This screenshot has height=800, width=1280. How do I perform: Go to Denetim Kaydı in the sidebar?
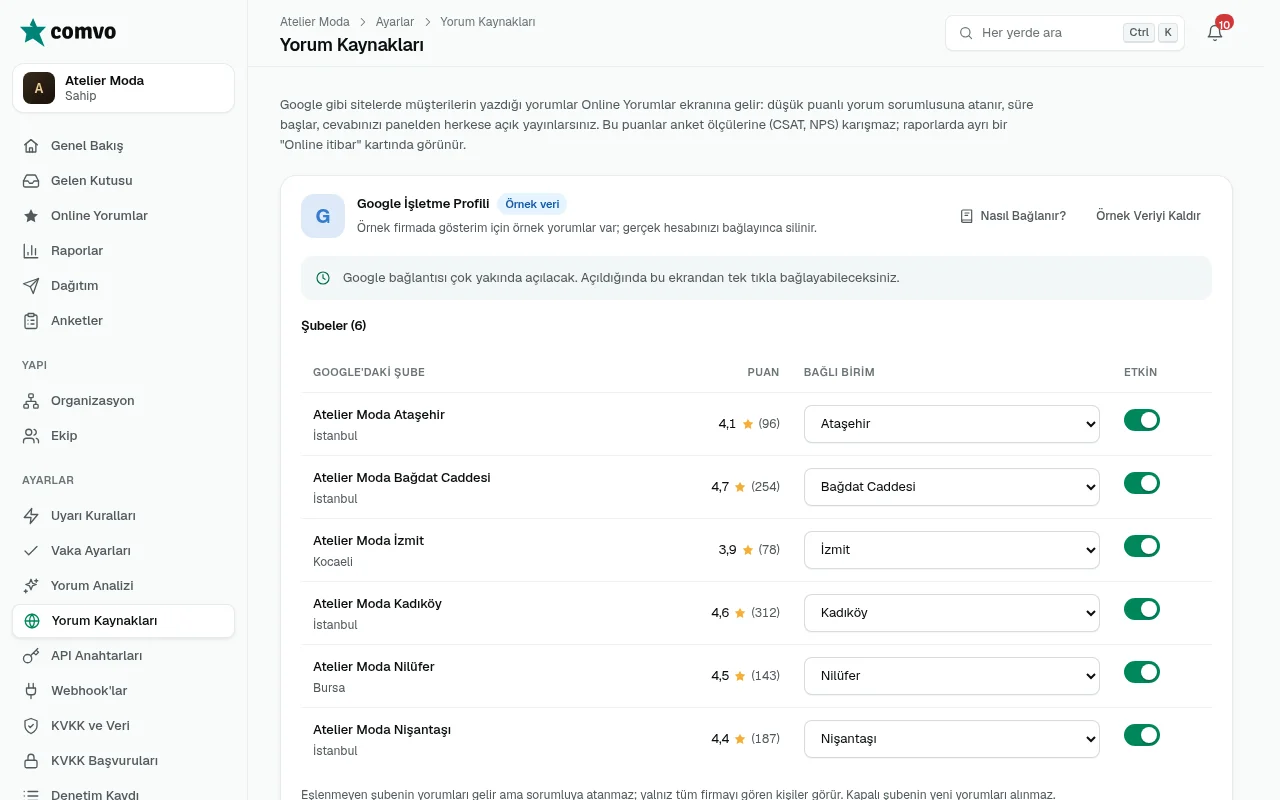[123, 795]
